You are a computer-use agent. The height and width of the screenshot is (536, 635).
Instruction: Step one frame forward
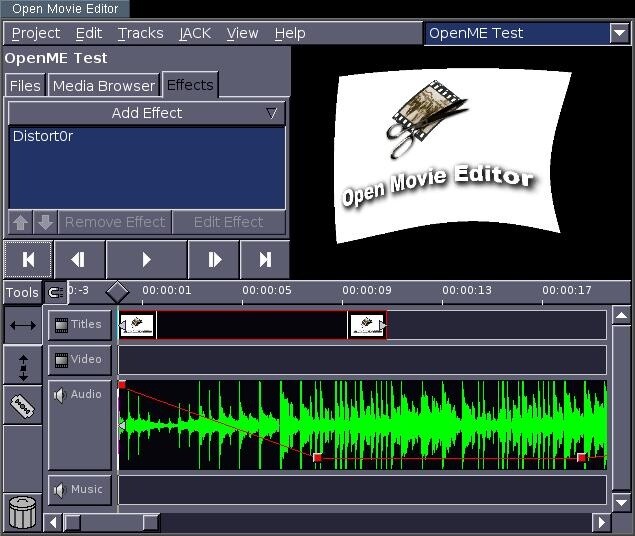[x=214, y=259]
